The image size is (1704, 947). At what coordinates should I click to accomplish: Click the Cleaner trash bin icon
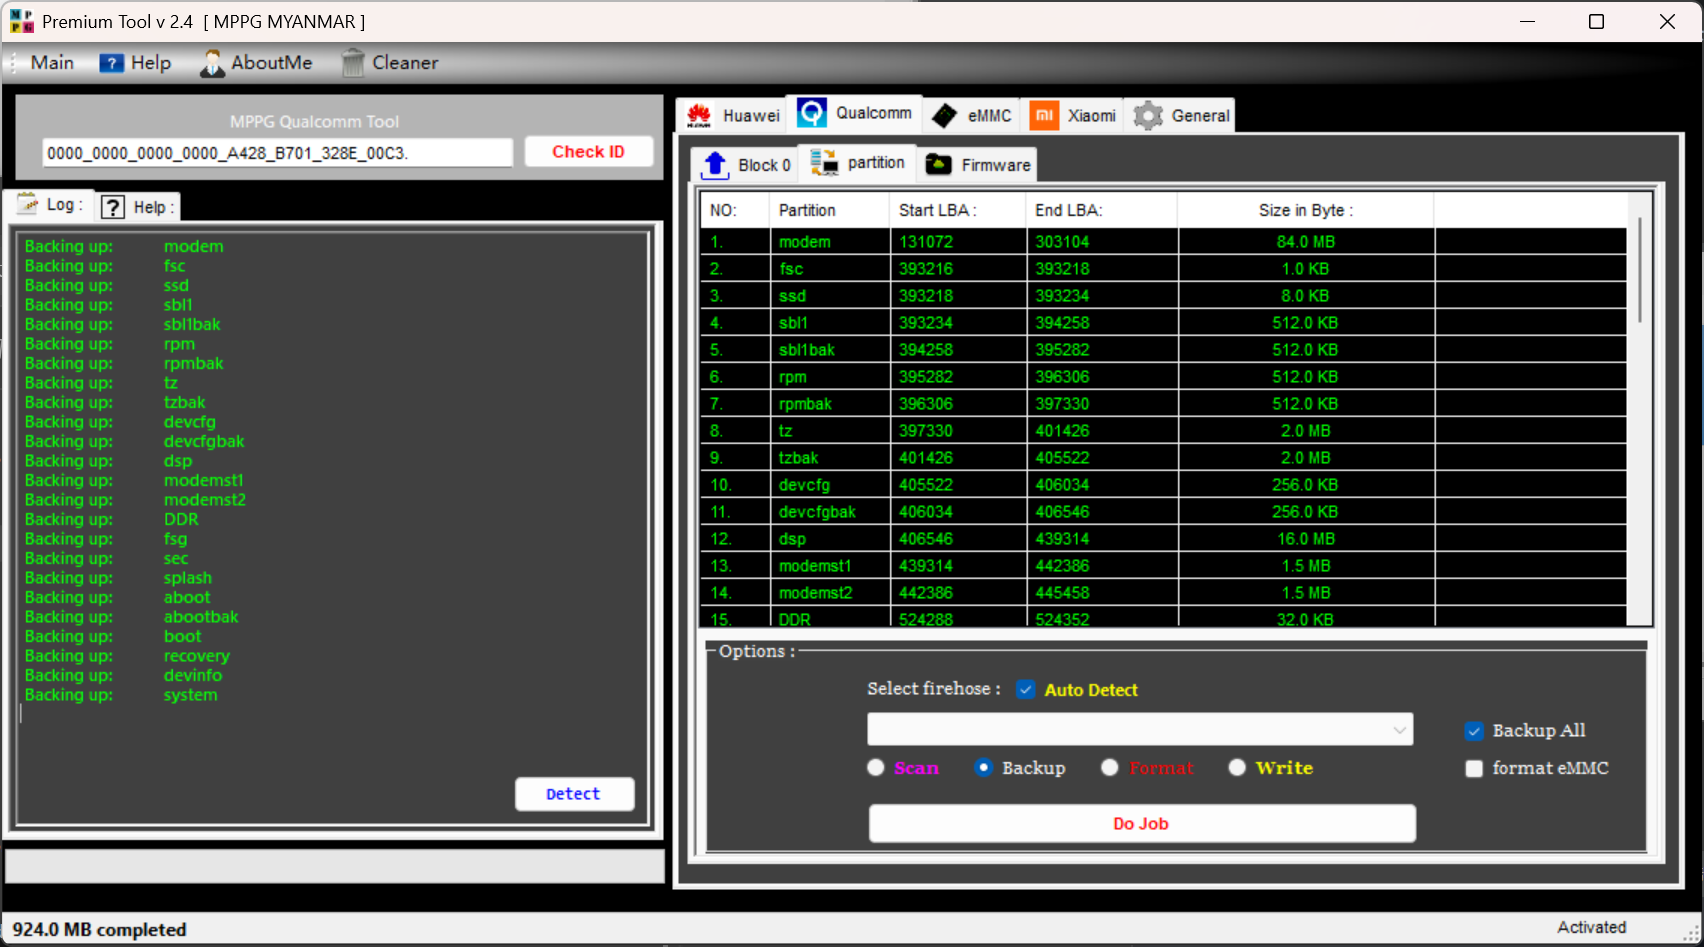(353, 63)
